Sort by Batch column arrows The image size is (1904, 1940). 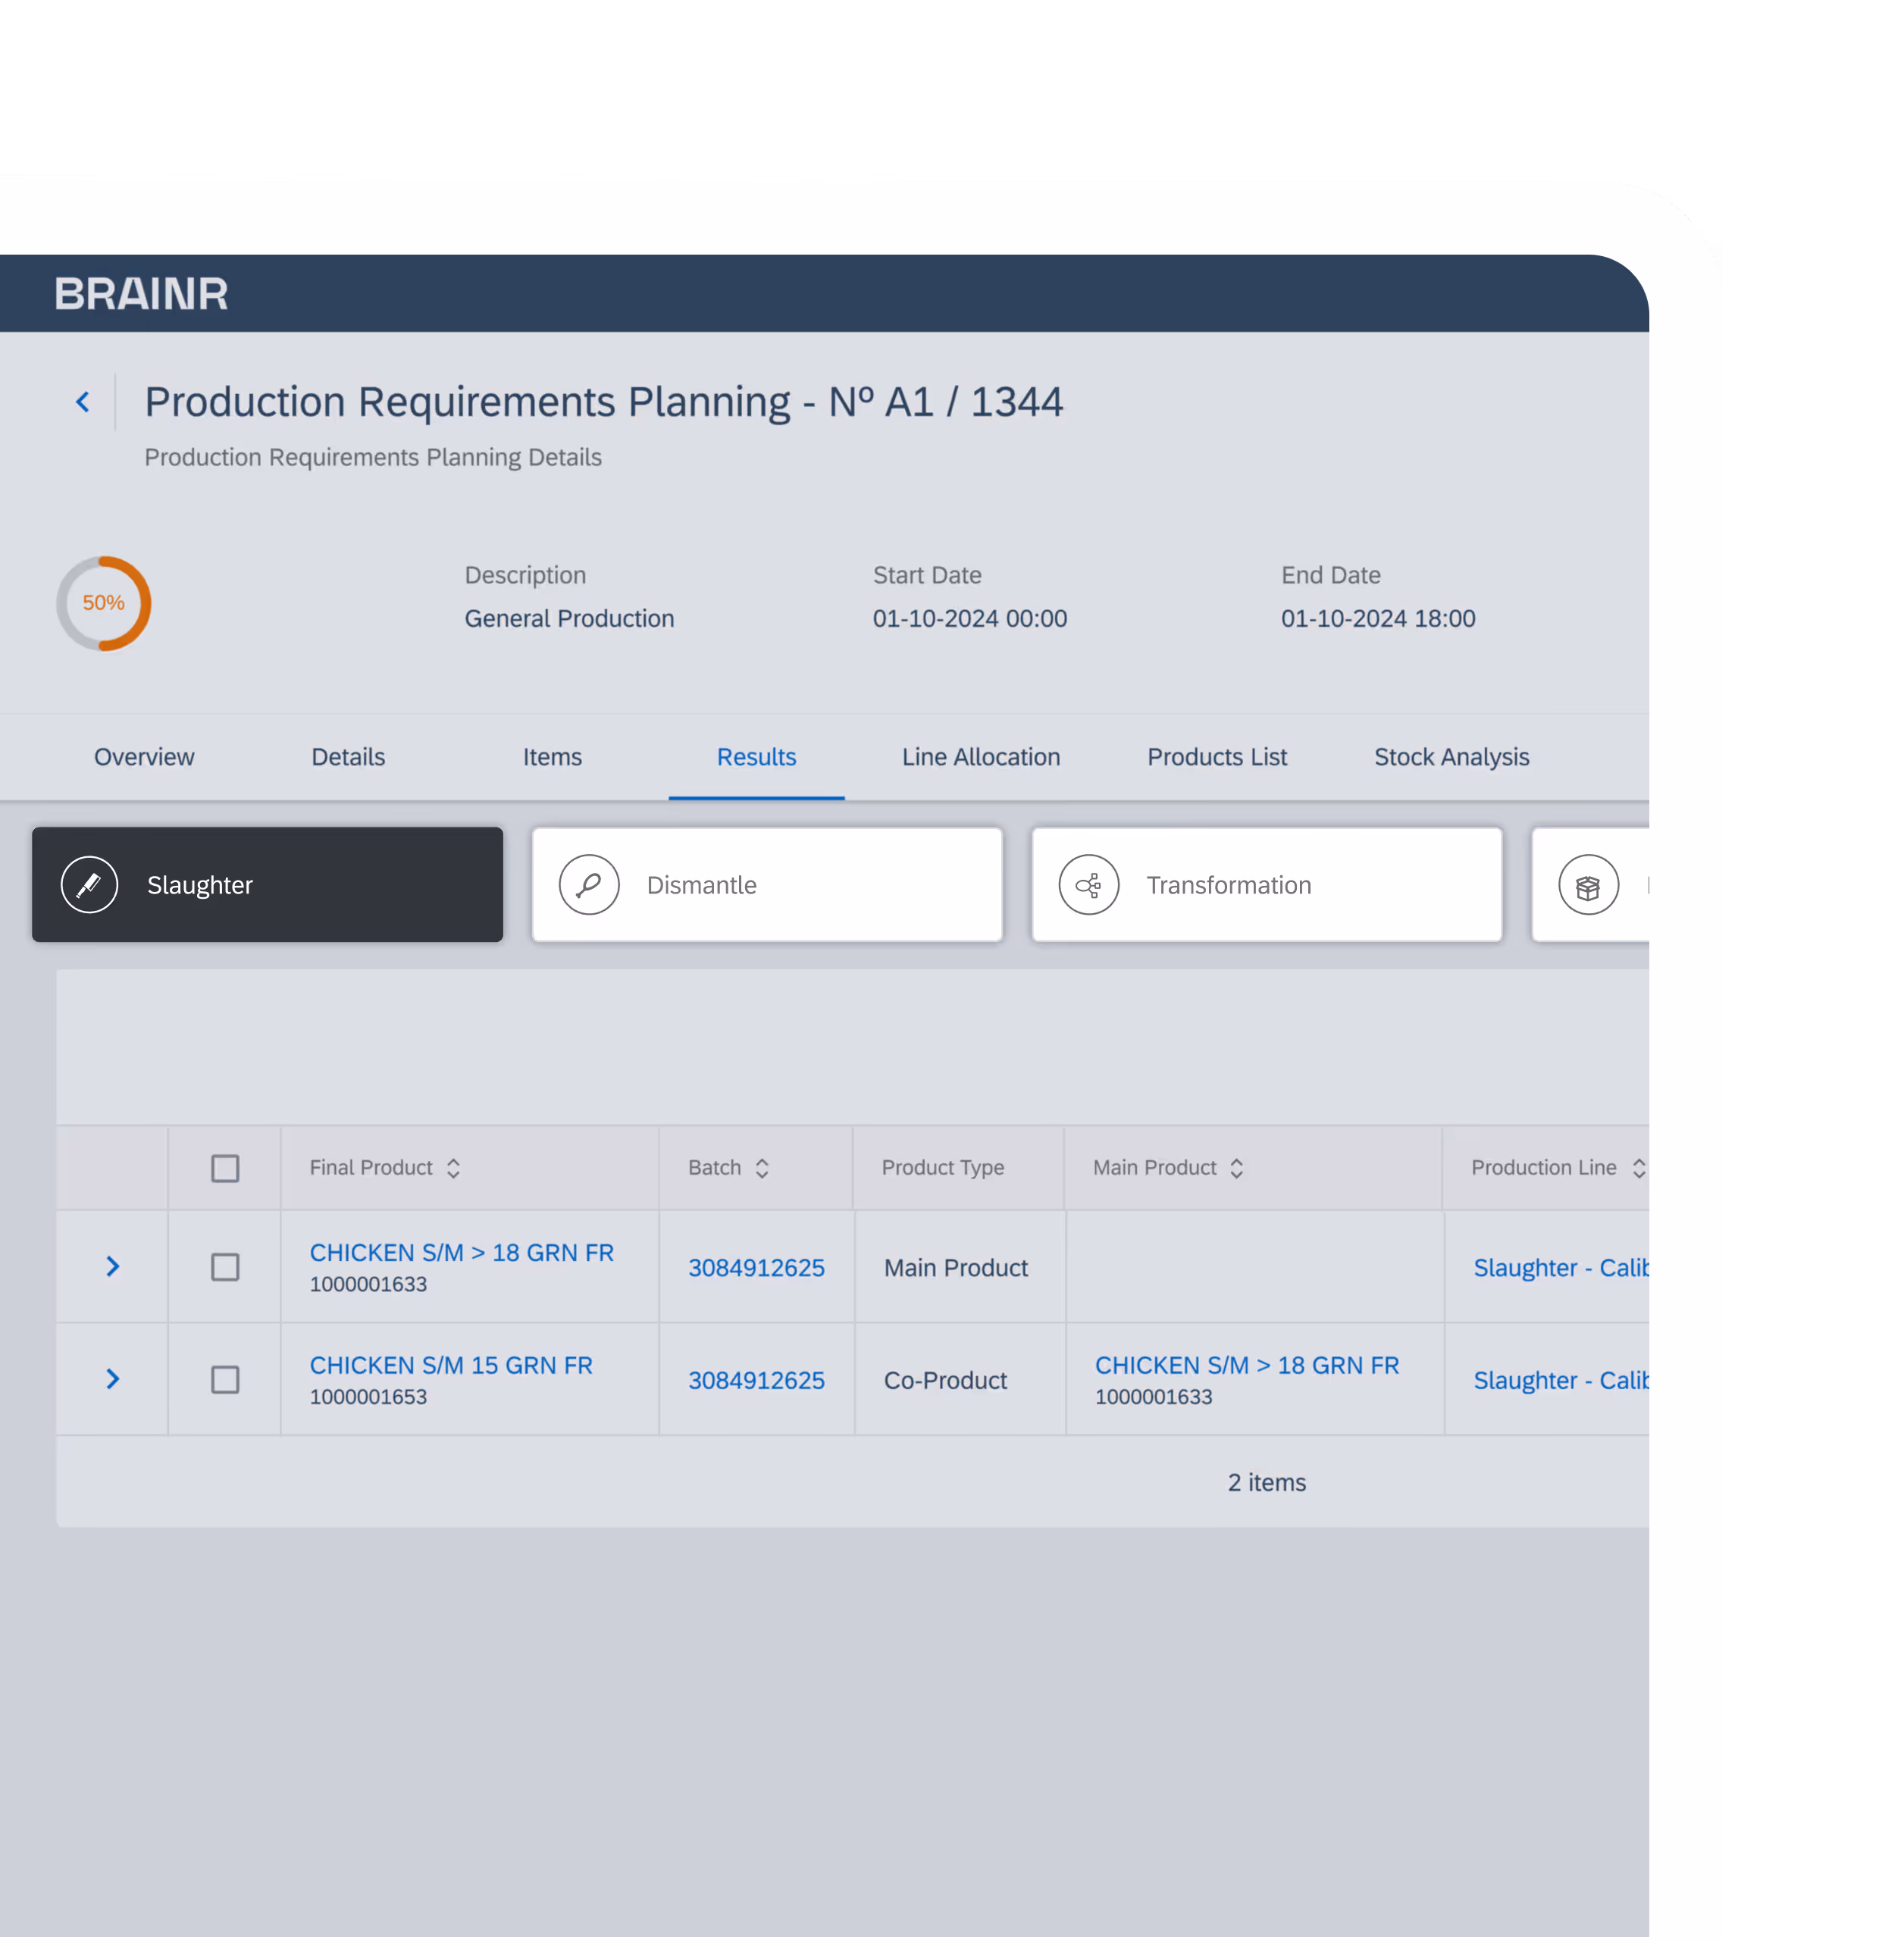(762, 1168)
